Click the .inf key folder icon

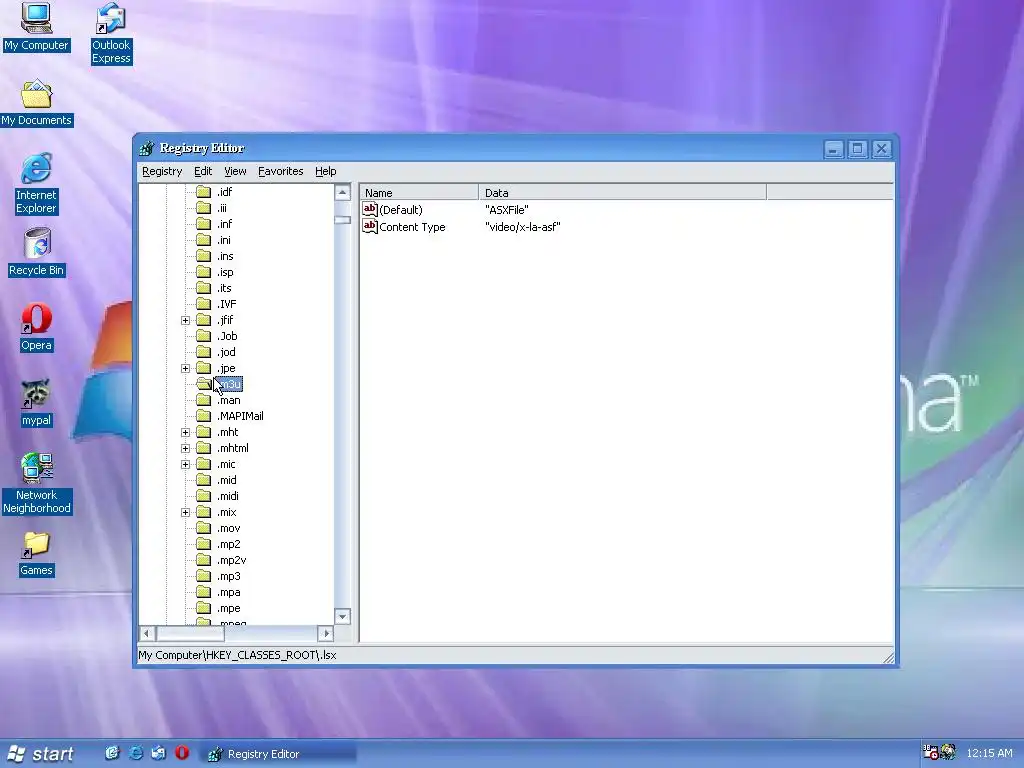pyautogui.click(x=204, y=223)
